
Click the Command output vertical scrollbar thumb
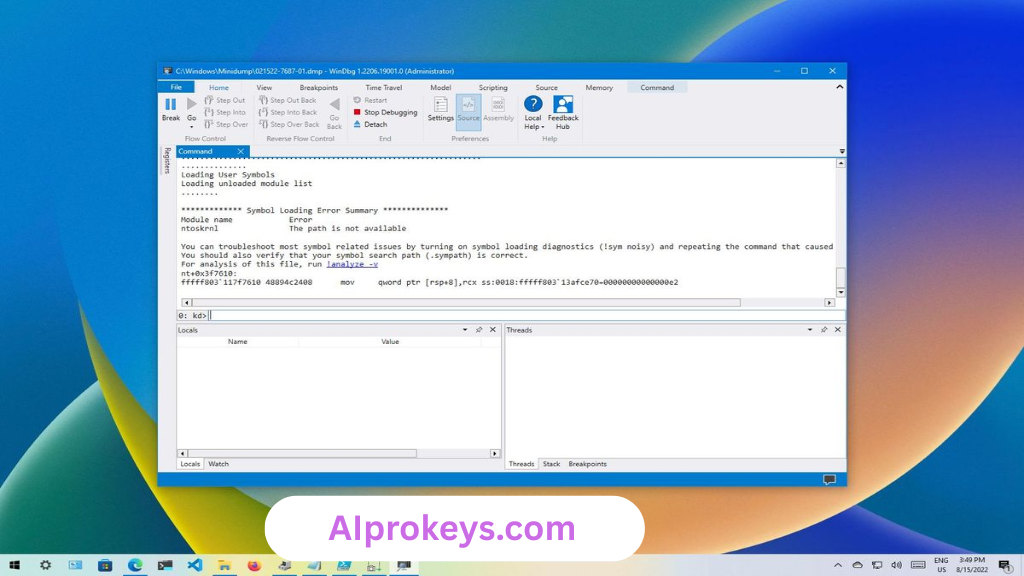coord(840,277)
